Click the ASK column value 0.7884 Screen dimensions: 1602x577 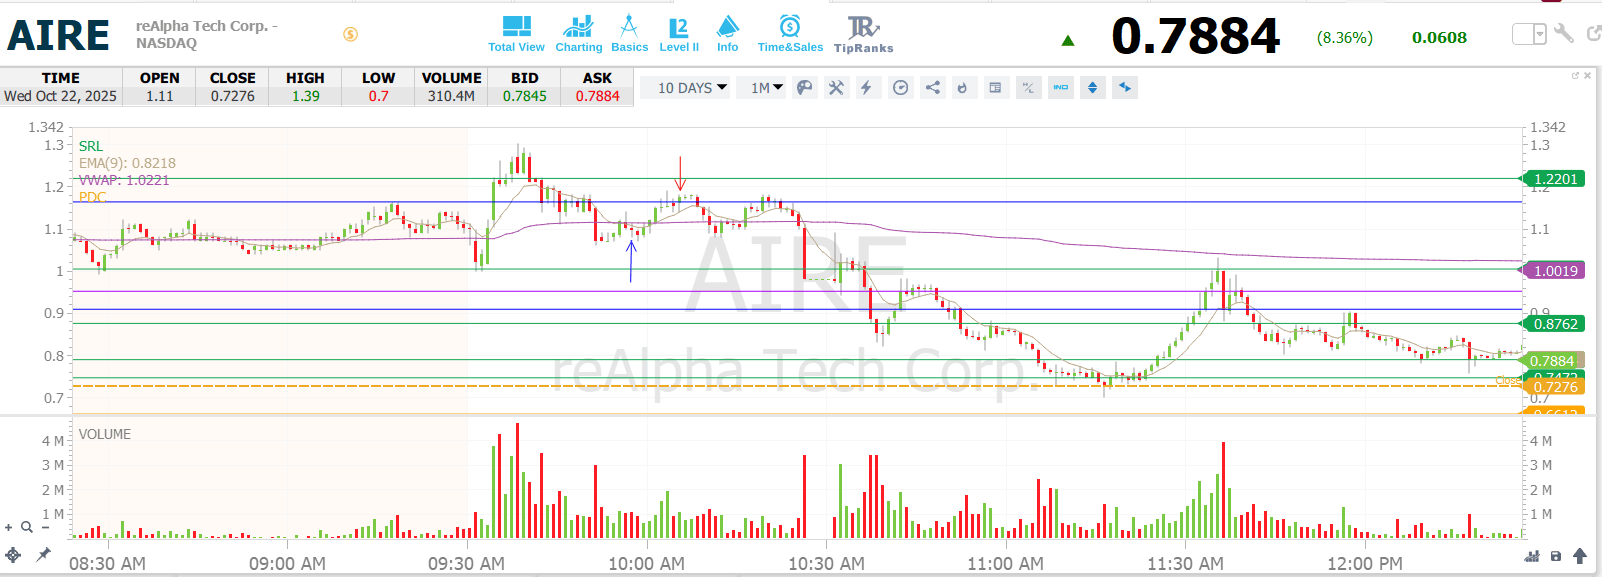pyautogui.click(x=598, y=96)
